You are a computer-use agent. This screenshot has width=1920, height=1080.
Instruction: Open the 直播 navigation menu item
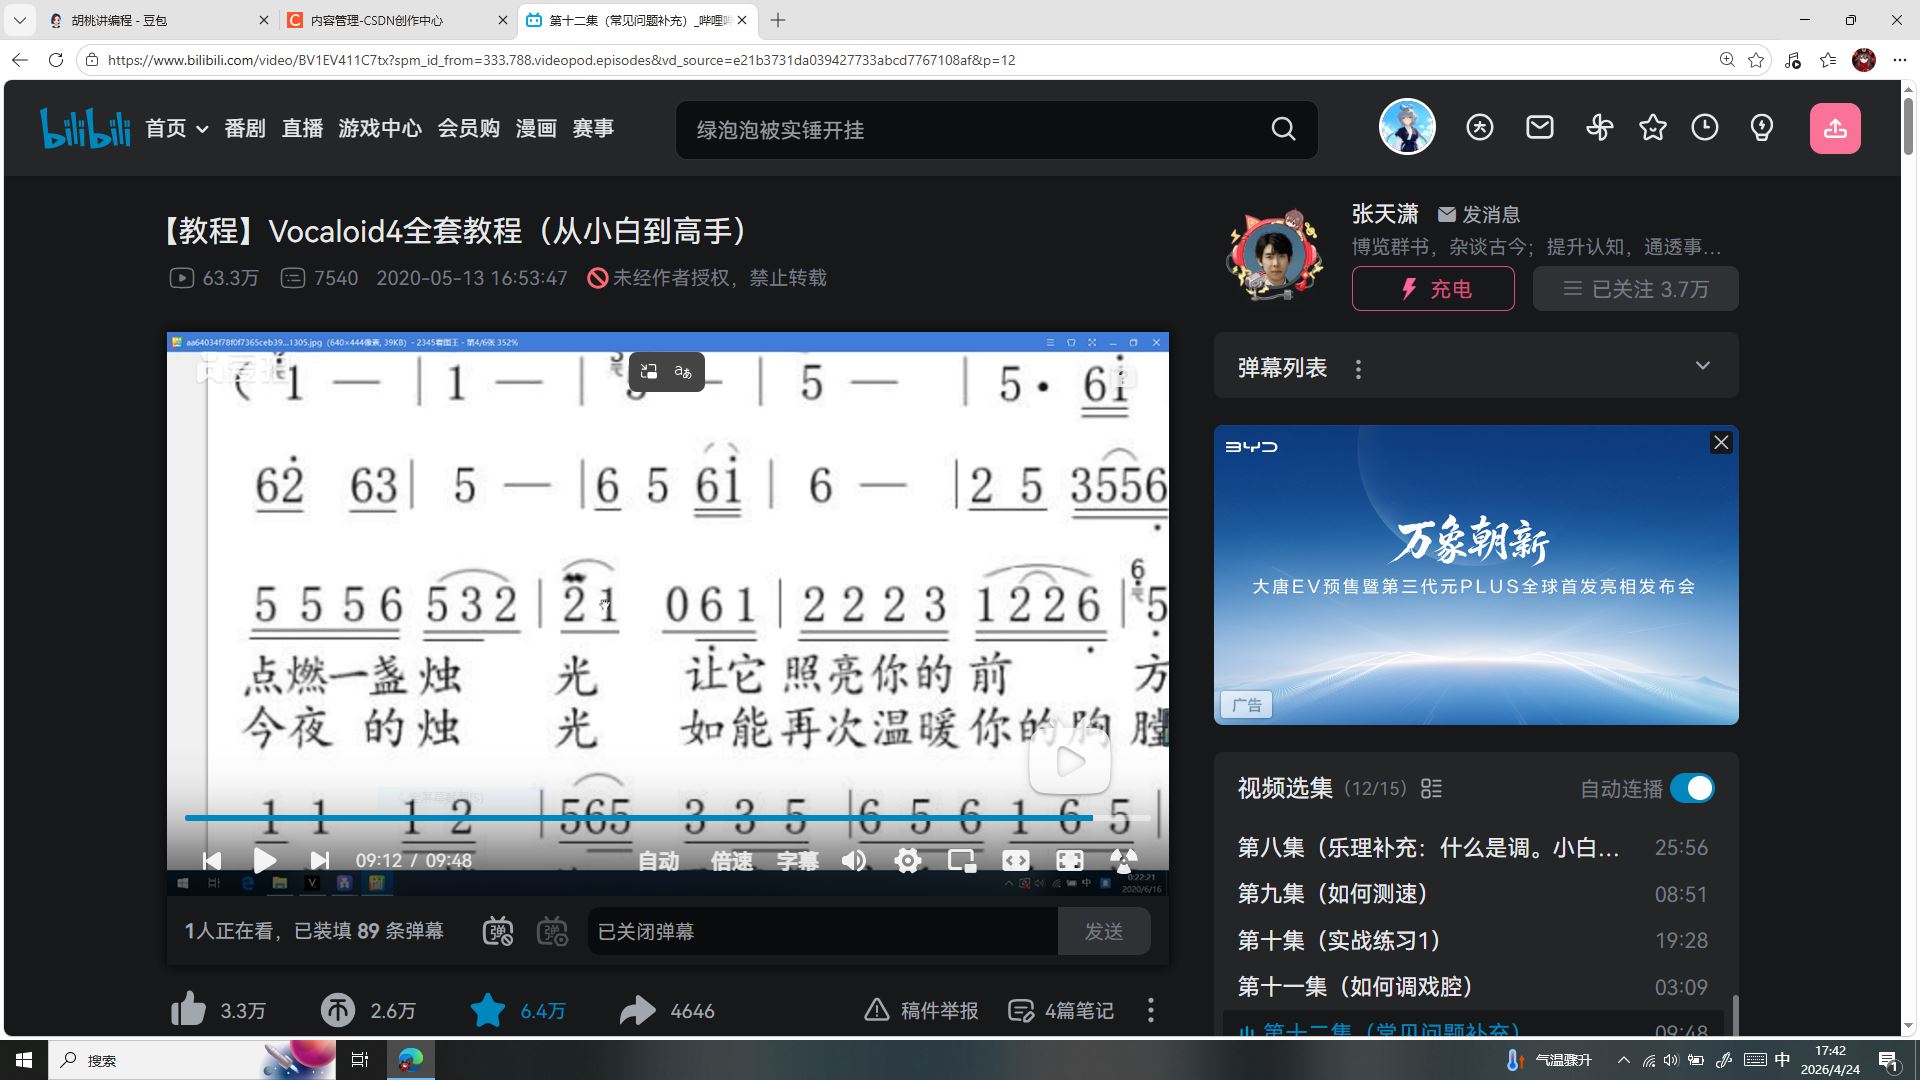pos(302,129)
